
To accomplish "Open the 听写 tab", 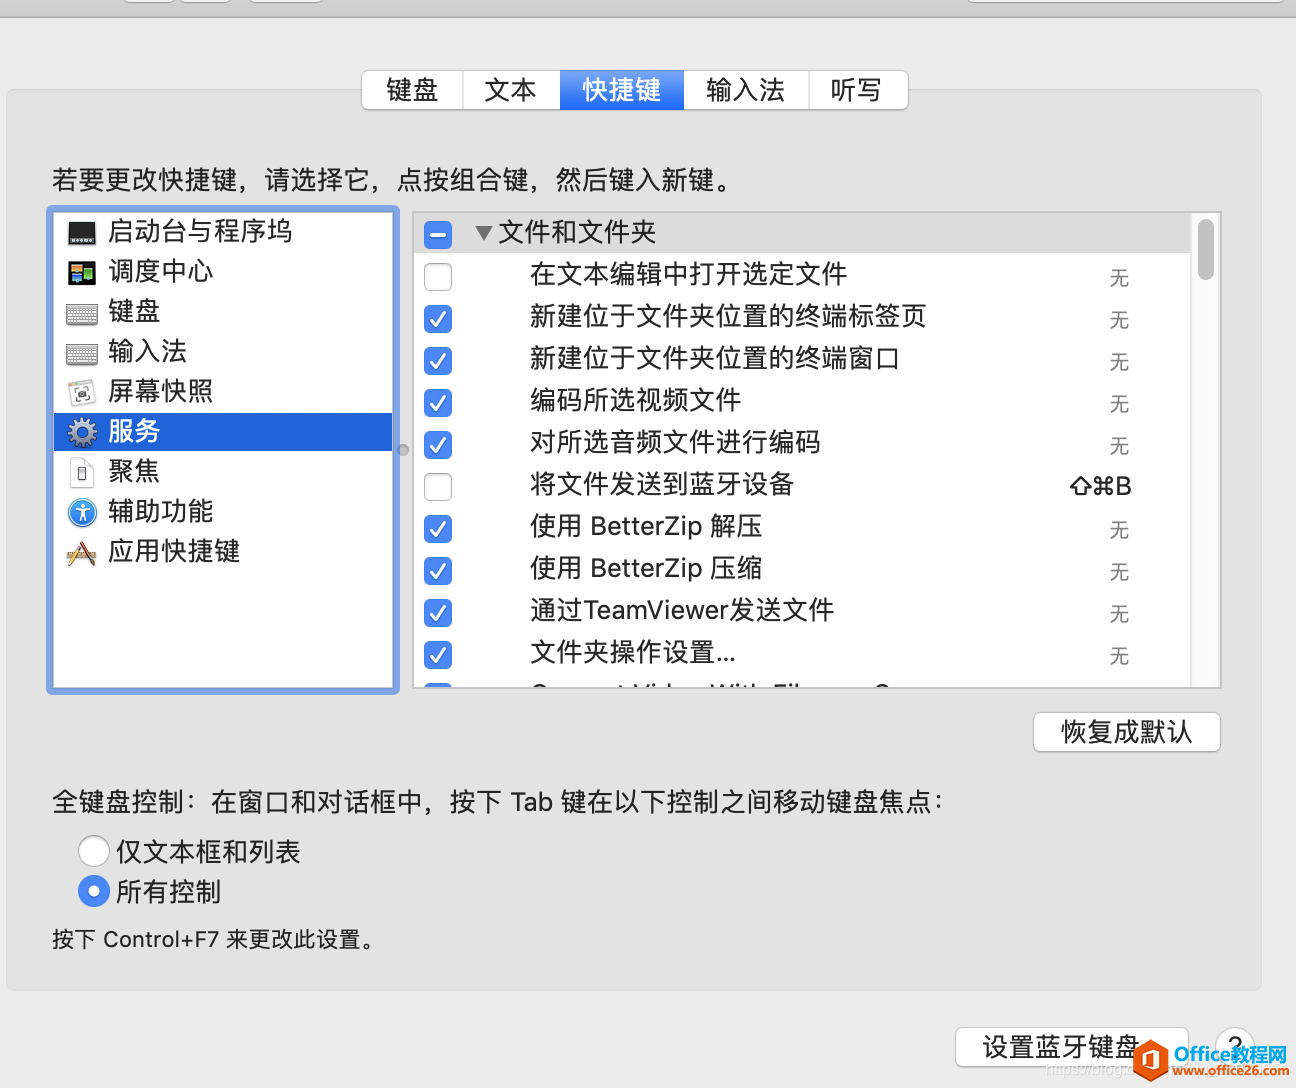I will click(x=858, y=90).
